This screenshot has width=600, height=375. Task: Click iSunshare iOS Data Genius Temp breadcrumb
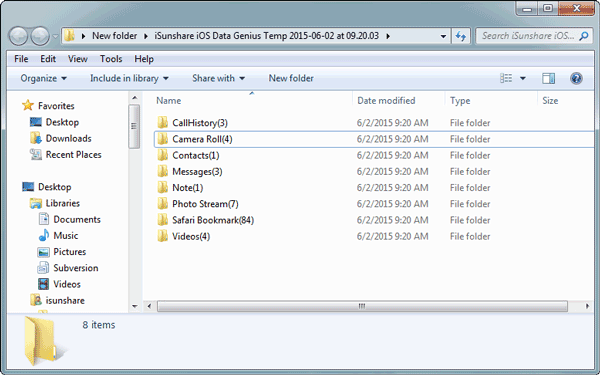266,36
